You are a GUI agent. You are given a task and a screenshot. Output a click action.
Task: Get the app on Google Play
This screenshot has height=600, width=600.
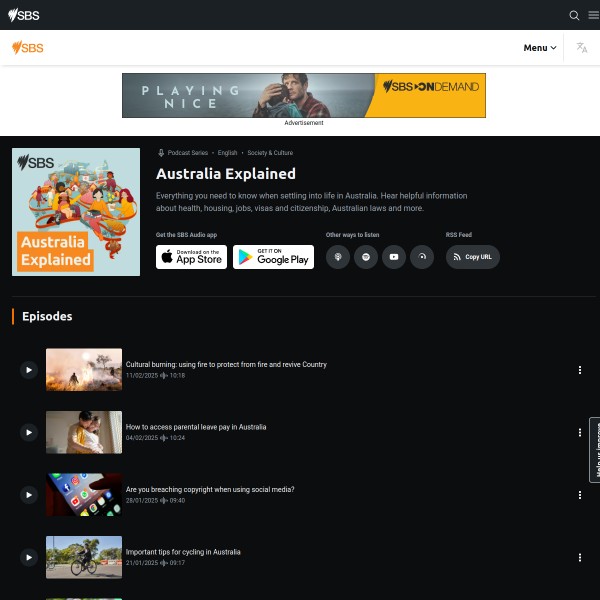273,257
